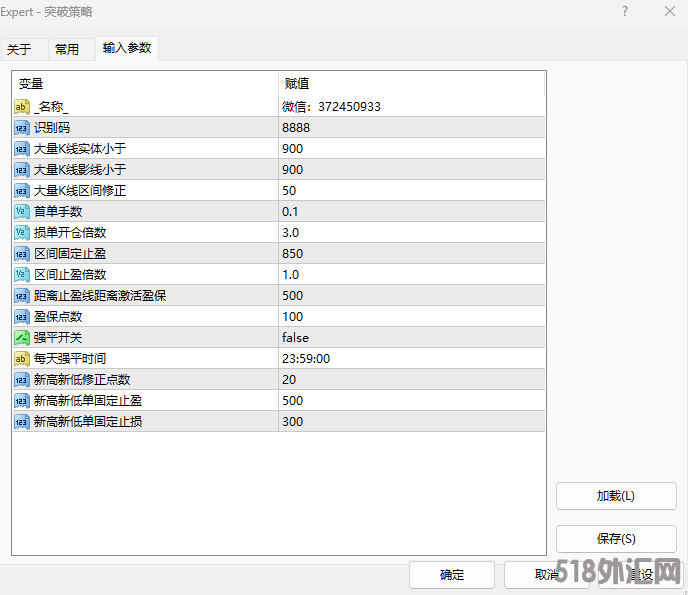Screen dimensions: 688x595
Task: Confirm settings with the 确定 button
Action: pos(452,575)
